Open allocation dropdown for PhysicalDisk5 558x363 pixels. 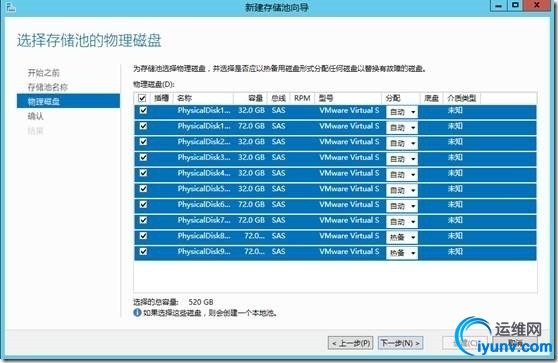click(402, 190)
